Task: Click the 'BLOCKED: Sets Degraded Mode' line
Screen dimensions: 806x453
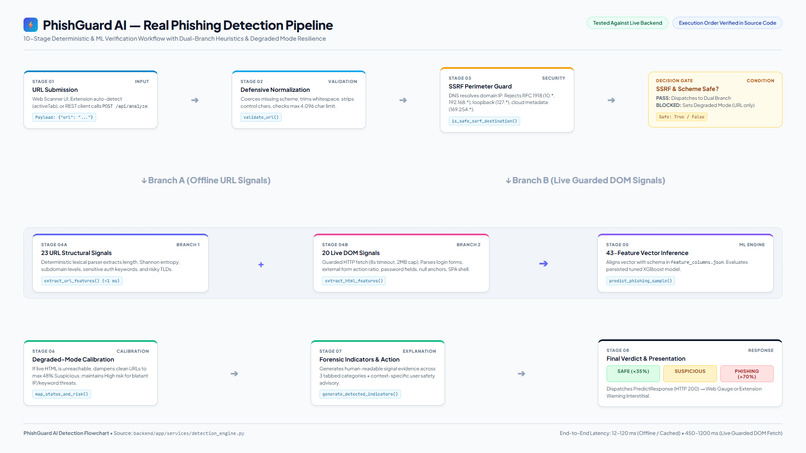Action: pos(705,105)
